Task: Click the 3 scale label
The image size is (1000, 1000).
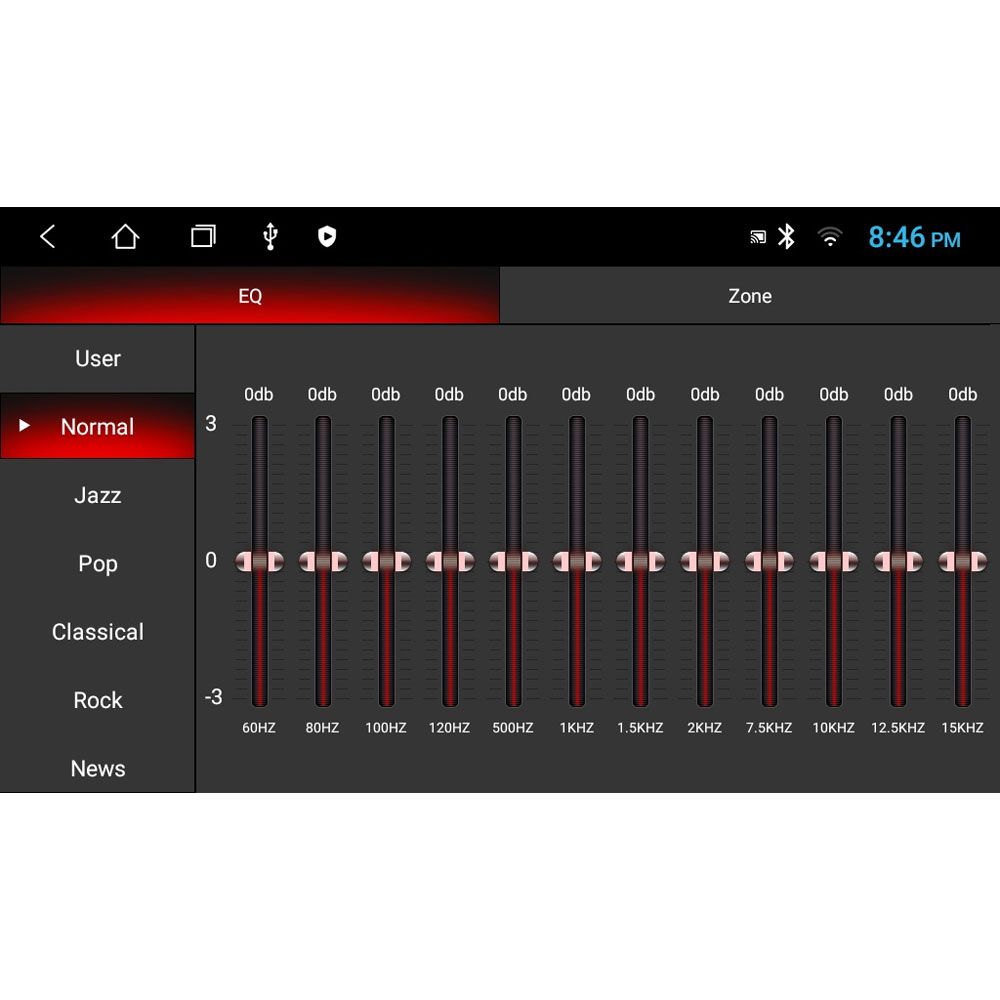Action: point(211,423)
